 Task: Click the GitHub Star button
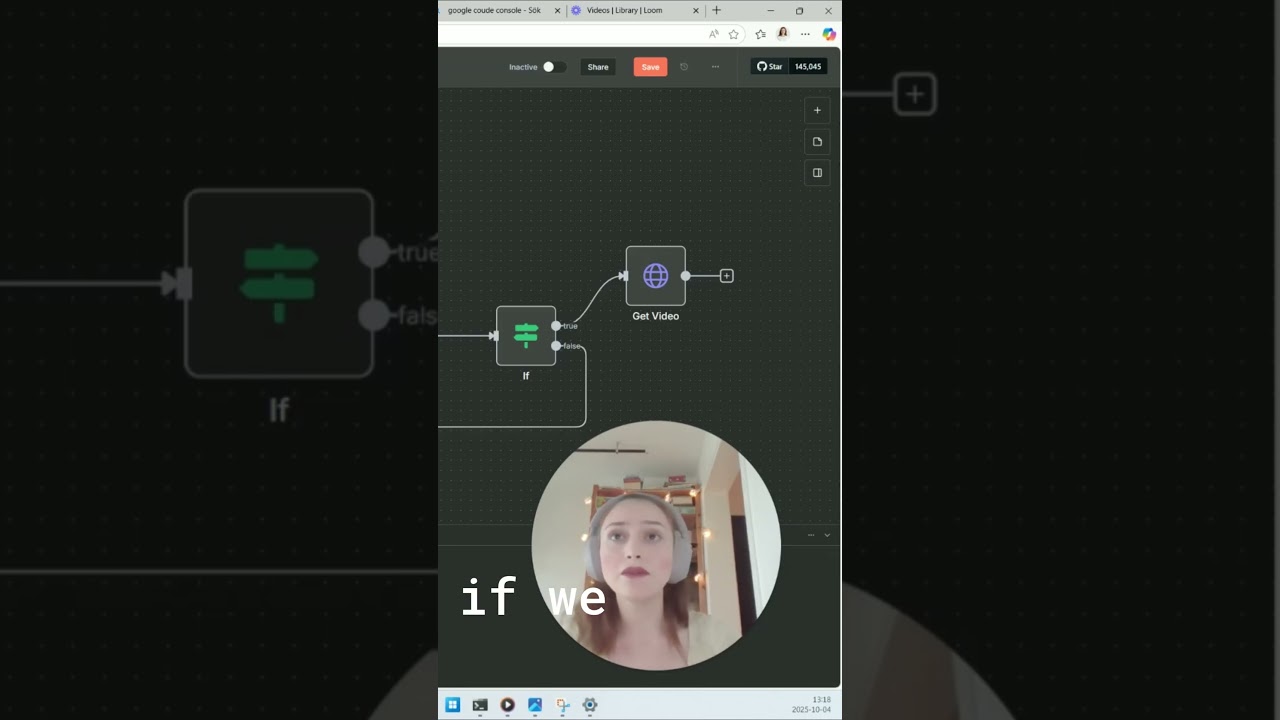tap(770, 67)
